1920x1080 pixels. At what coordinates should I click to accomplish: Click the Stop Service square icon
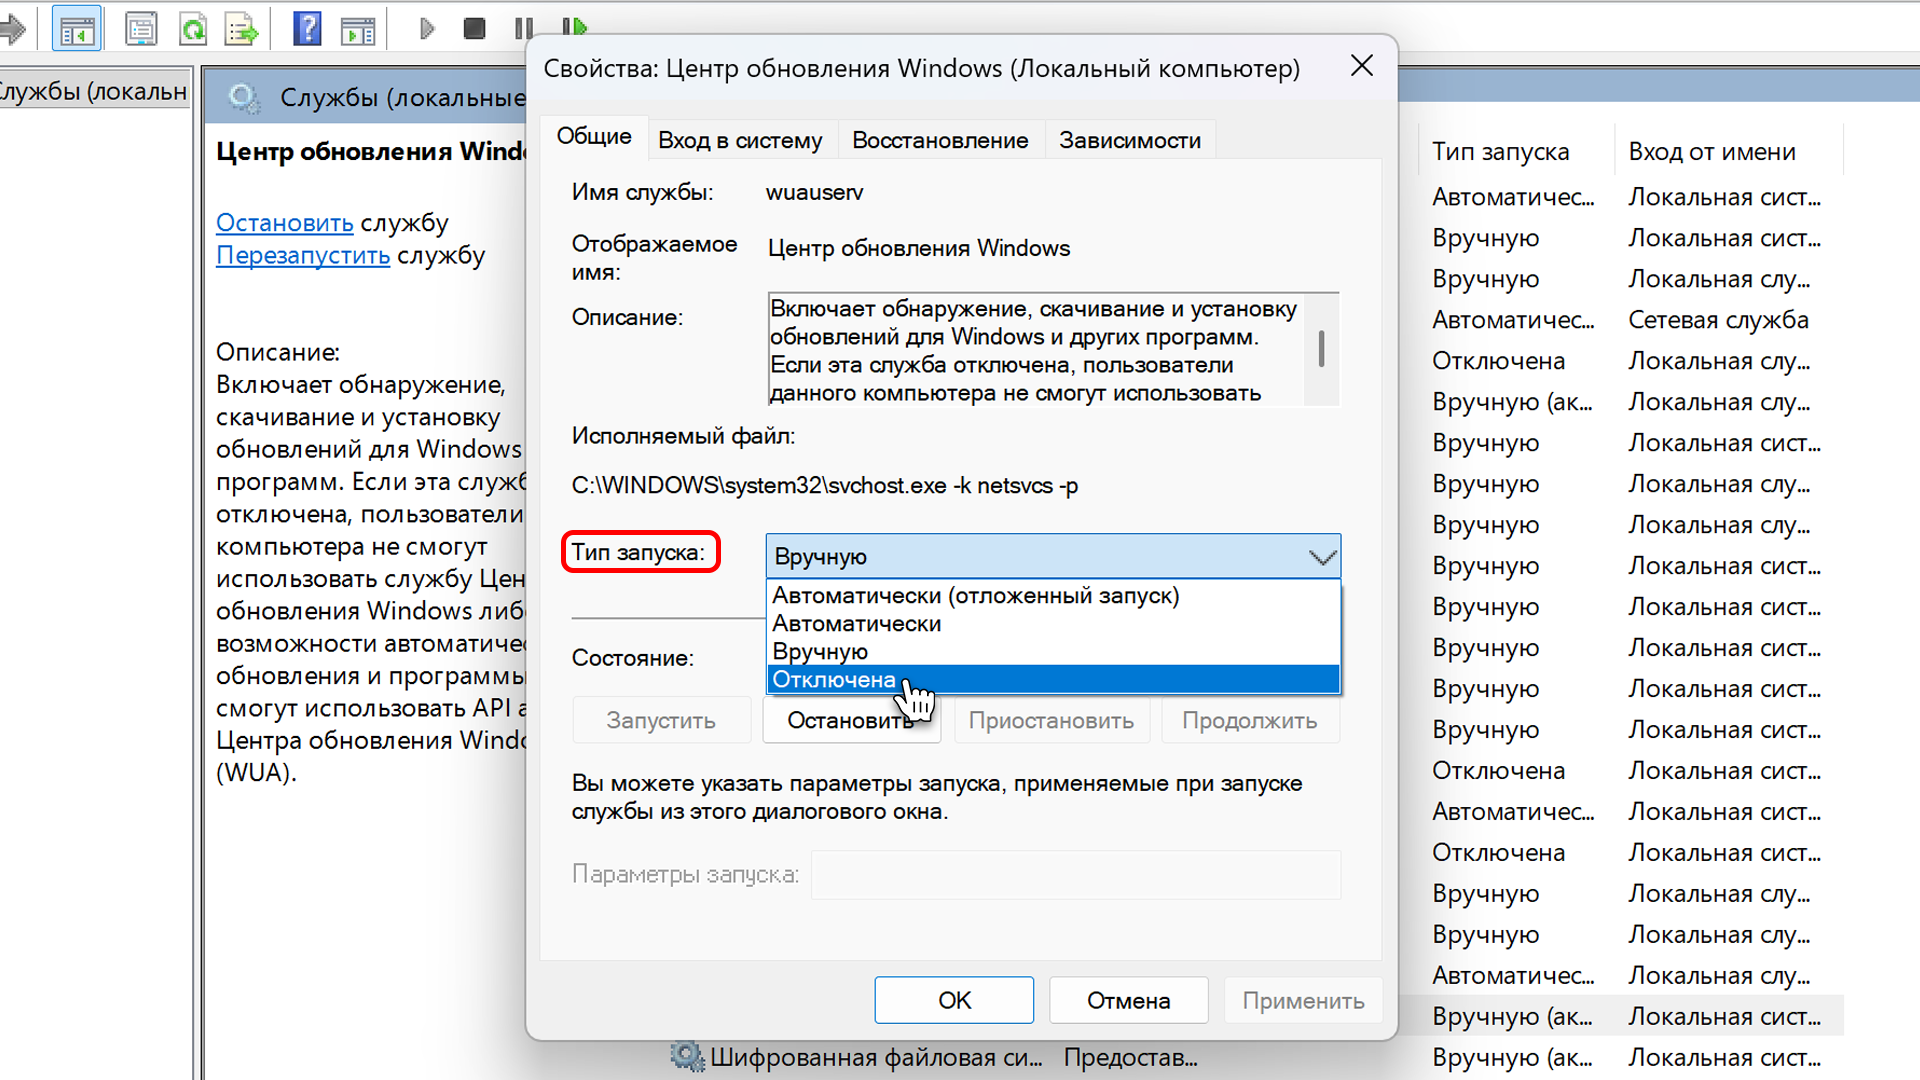(474, 29)
